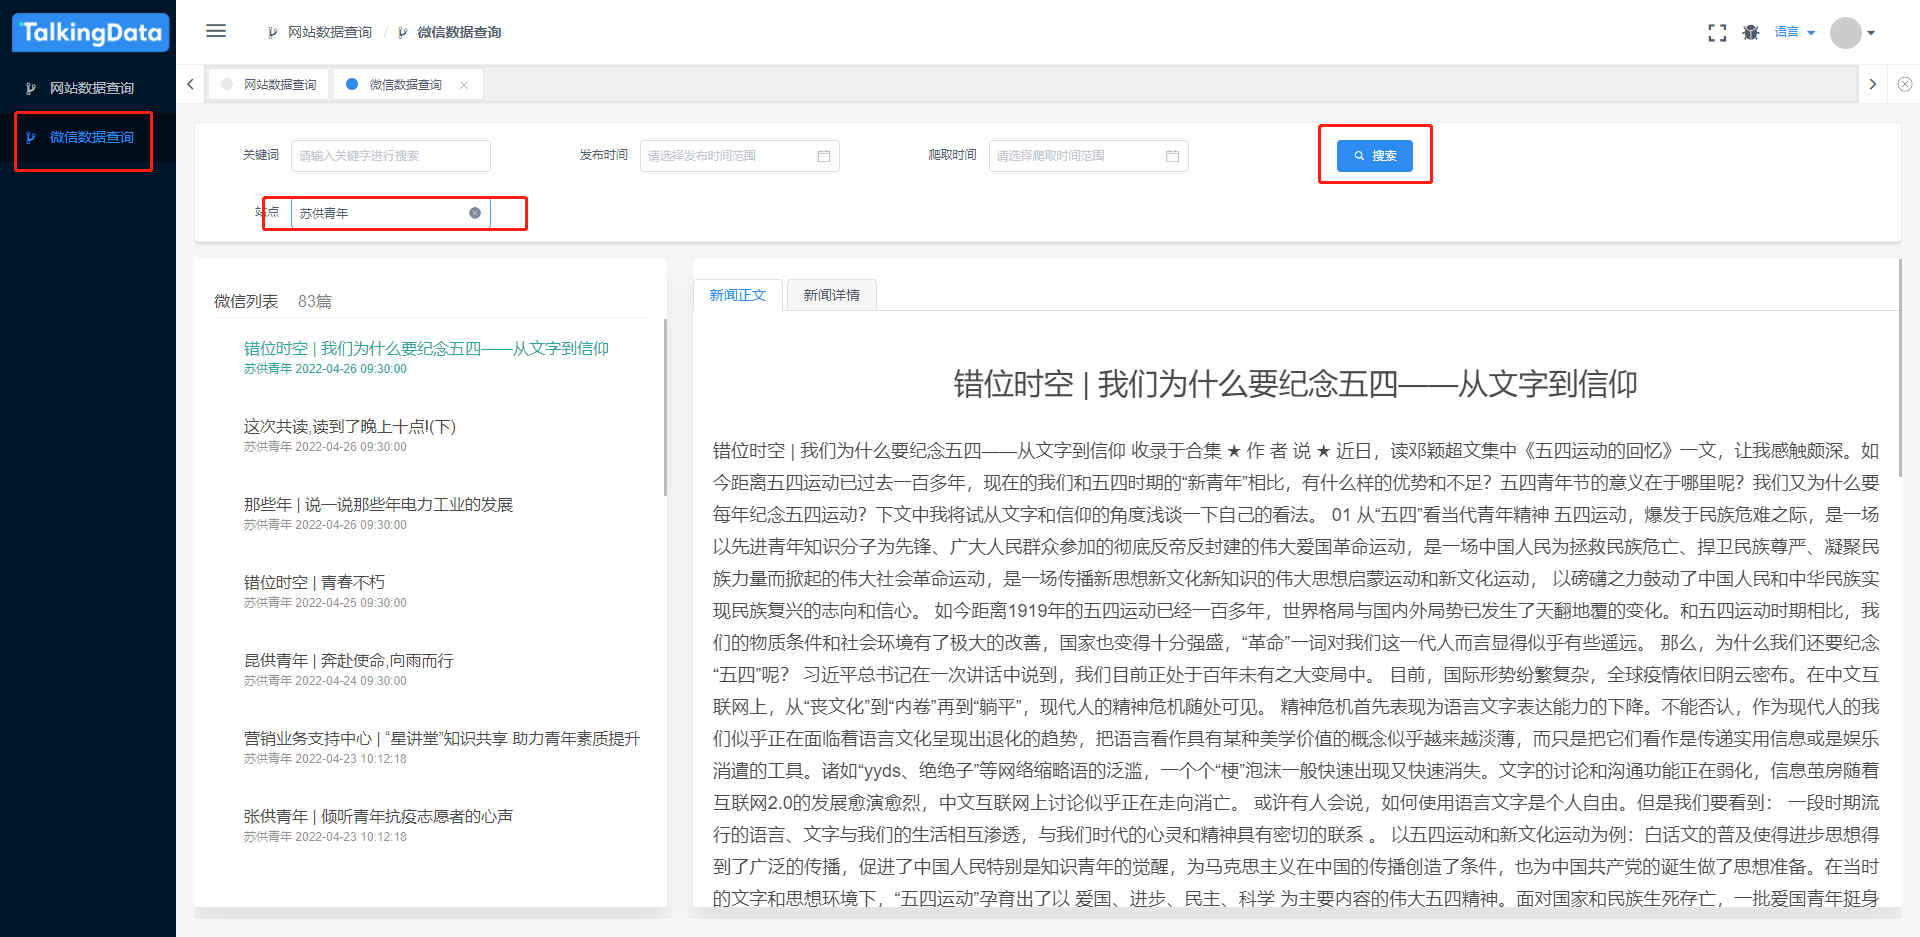Click the 站点 field containing 苏供青年

point(390,213)
